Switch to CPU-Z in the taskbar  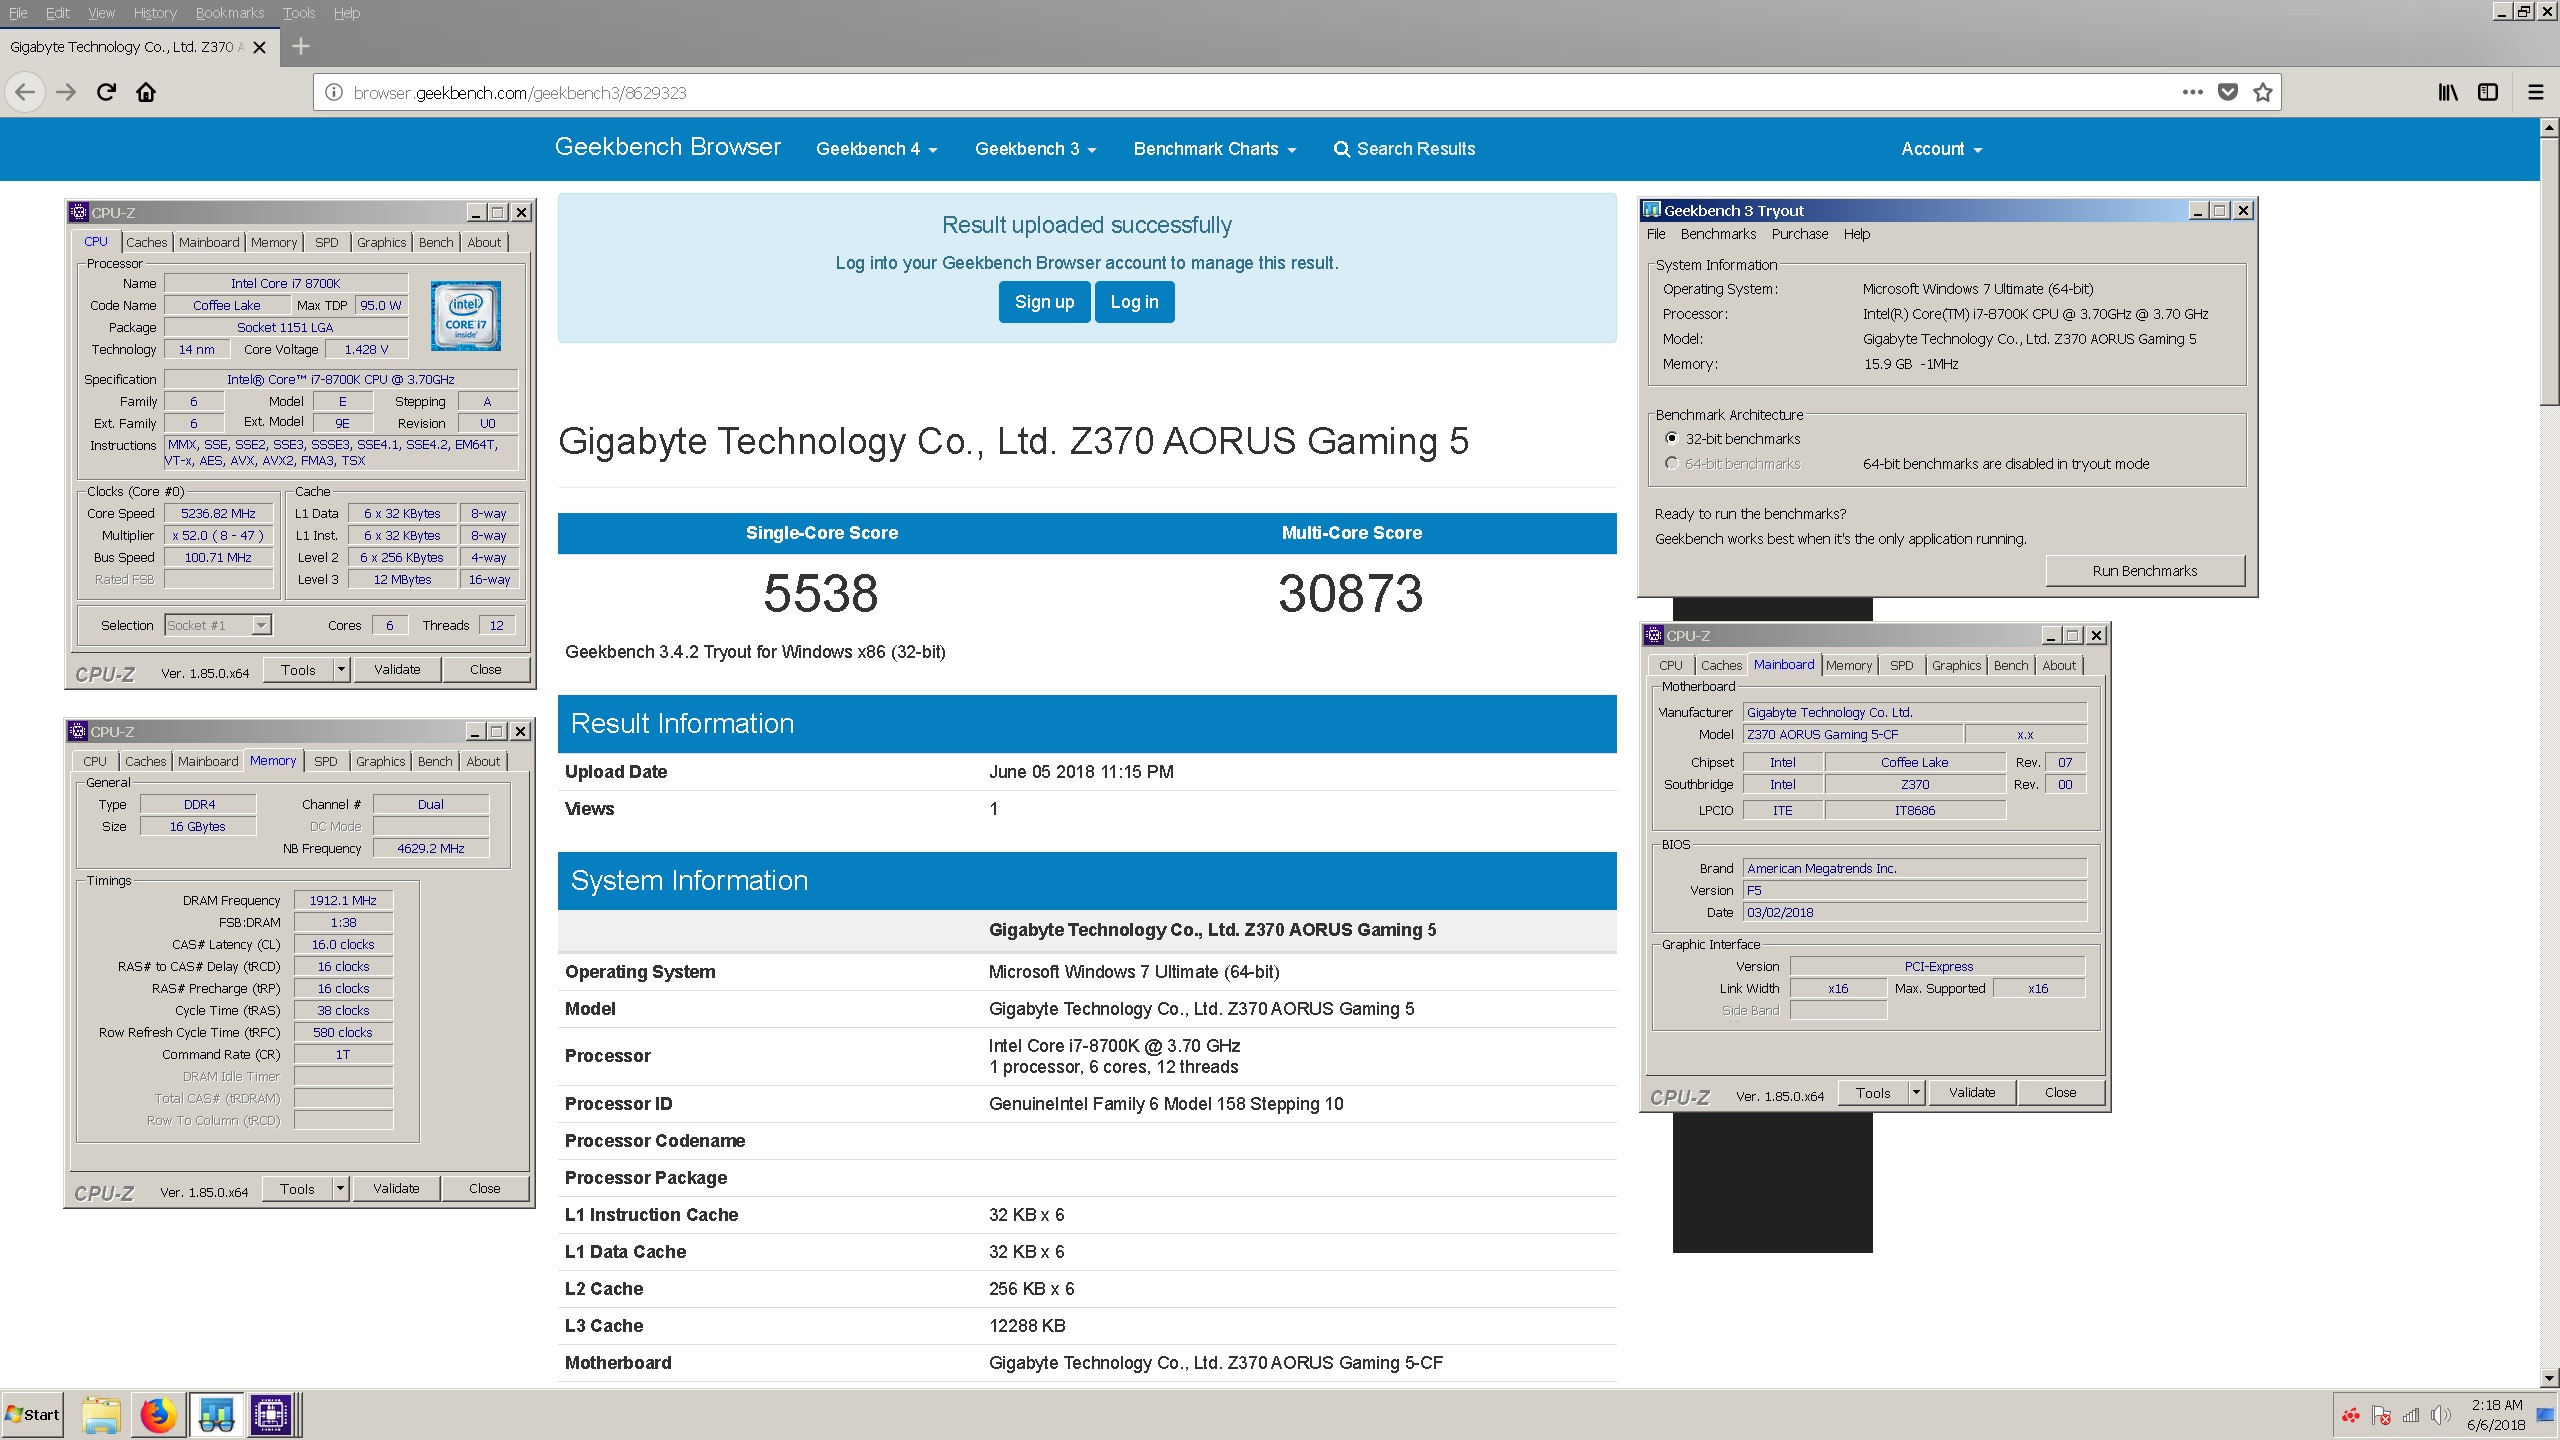(271, 1415)
